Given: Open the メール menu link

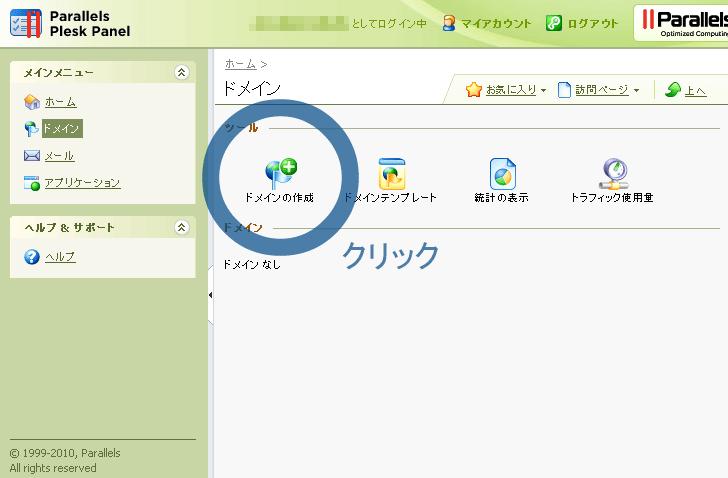Looking at the screenshot, I should coord(59,156).
